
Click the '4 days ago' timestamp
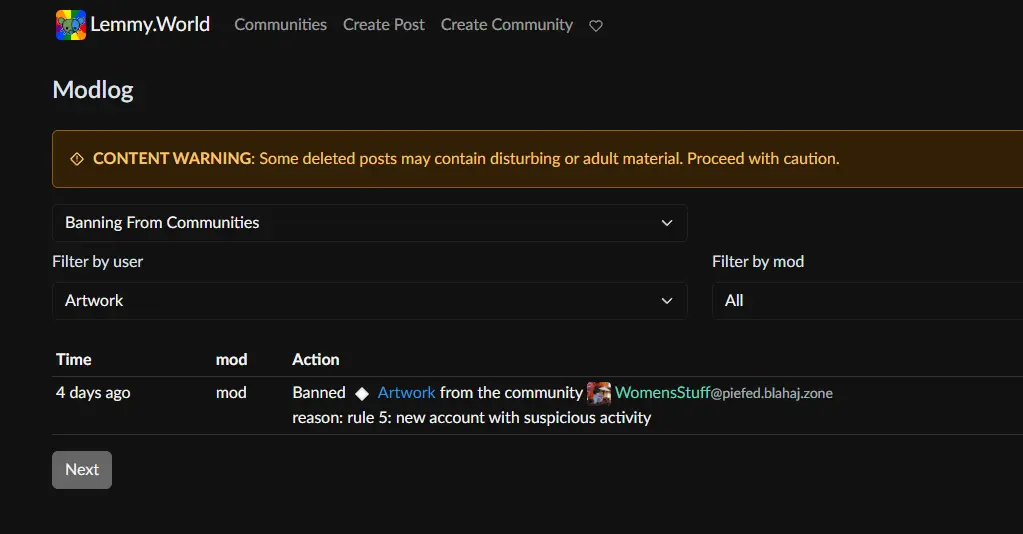click(93, 393)
